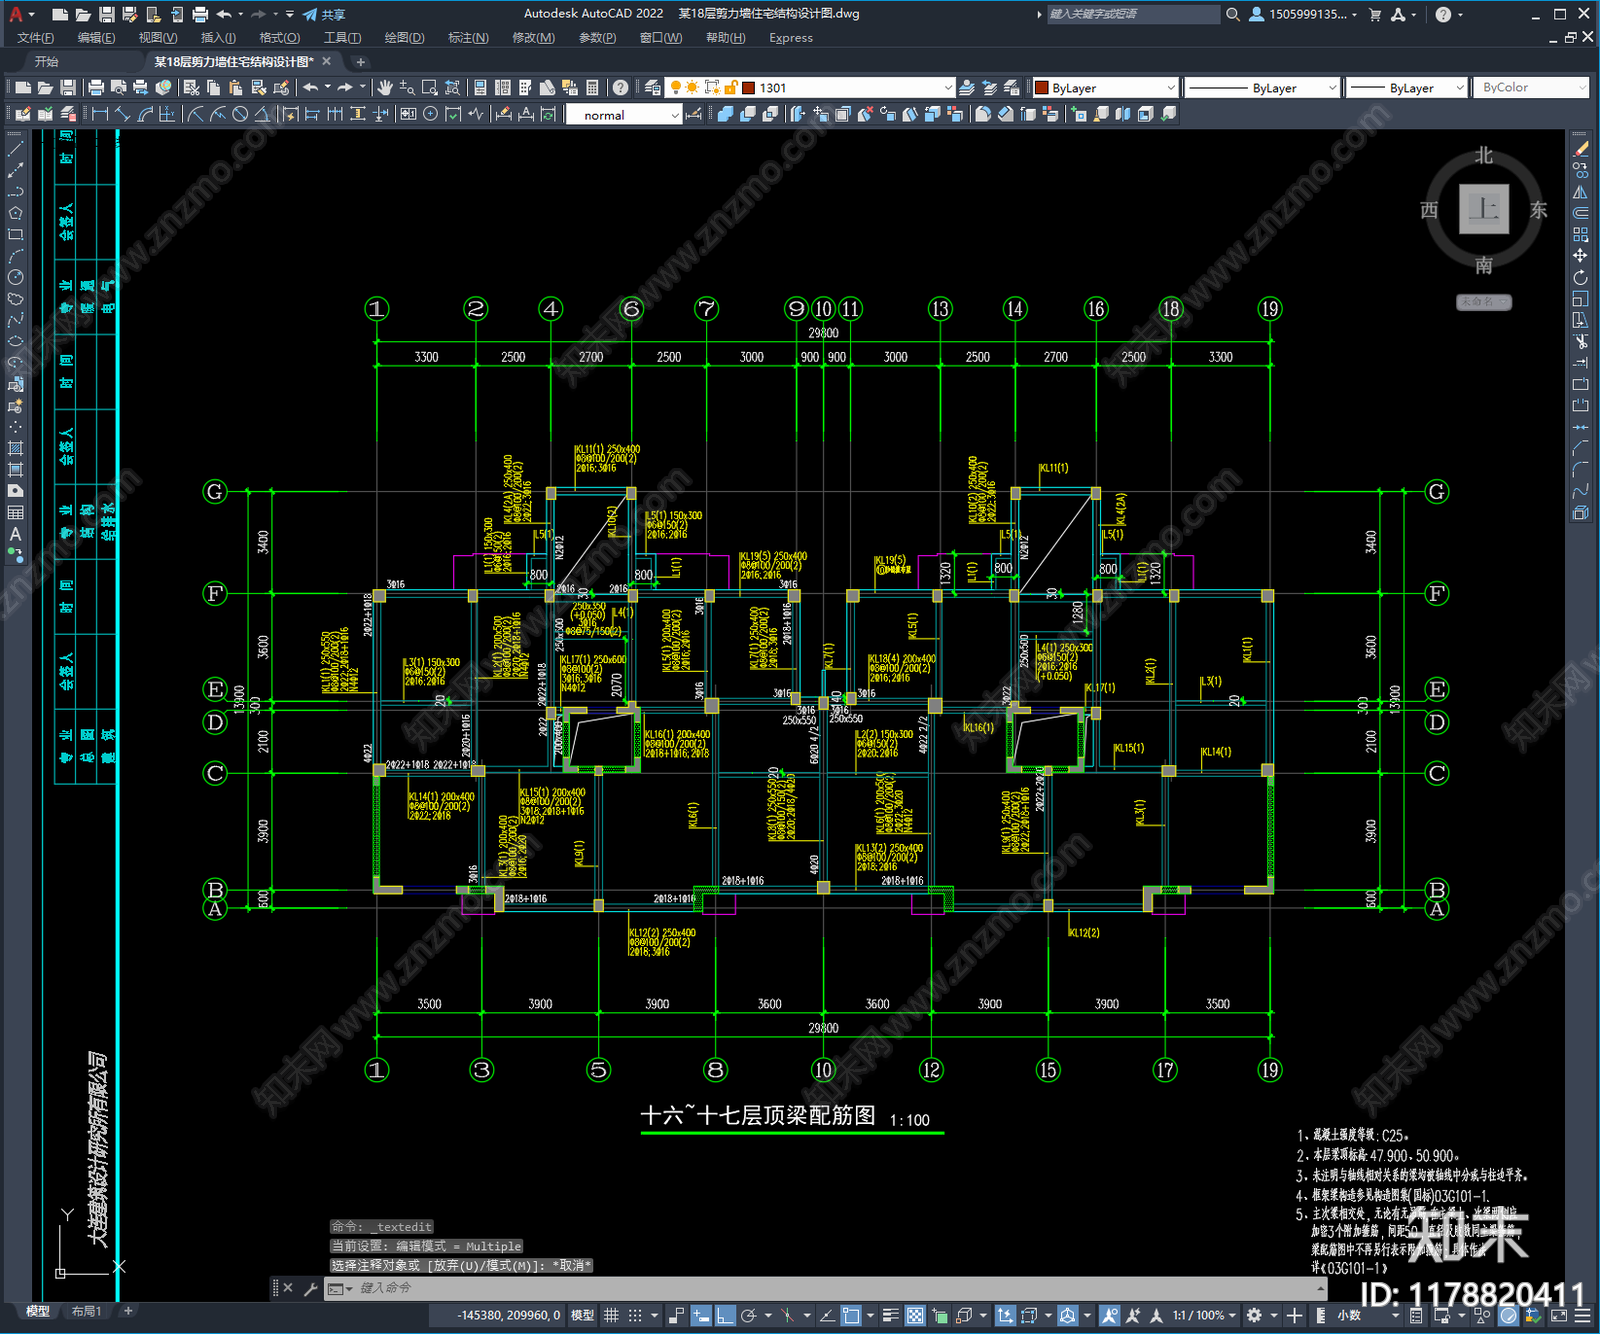This screenshot has height=1334, width=1600.
Task: Toggle ortho mode in the status bar
Action: [725, 1315]
